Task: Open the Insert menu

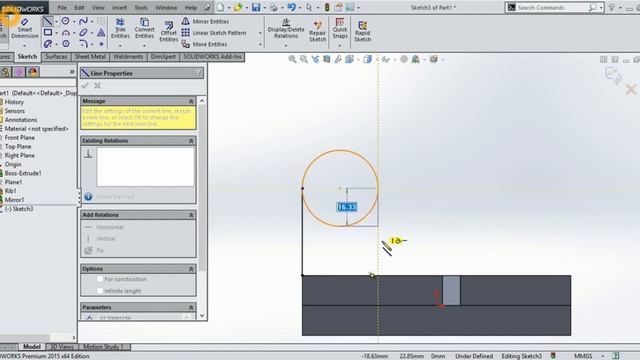Action: (x=119, y=7)
